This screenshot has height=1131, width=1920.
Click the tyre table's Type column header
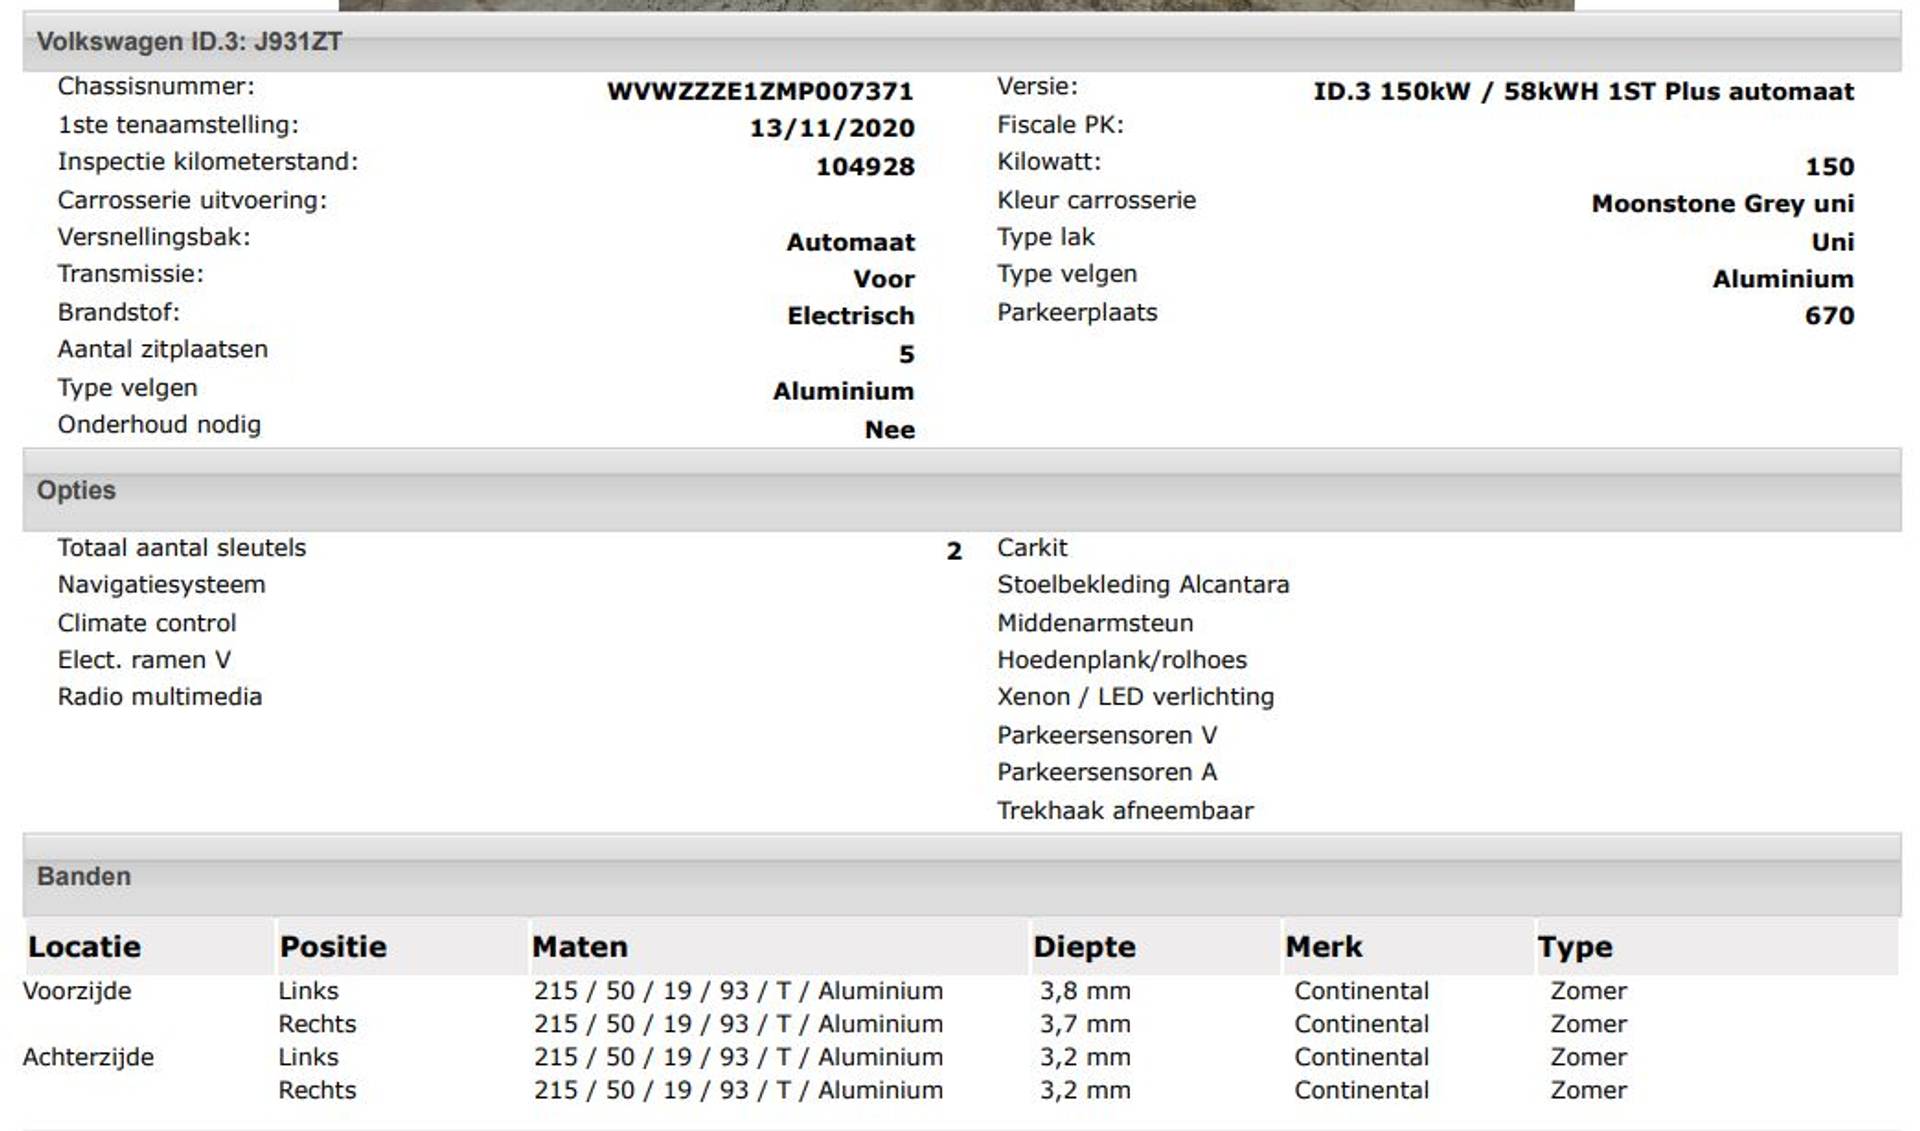pos(1575,946)
